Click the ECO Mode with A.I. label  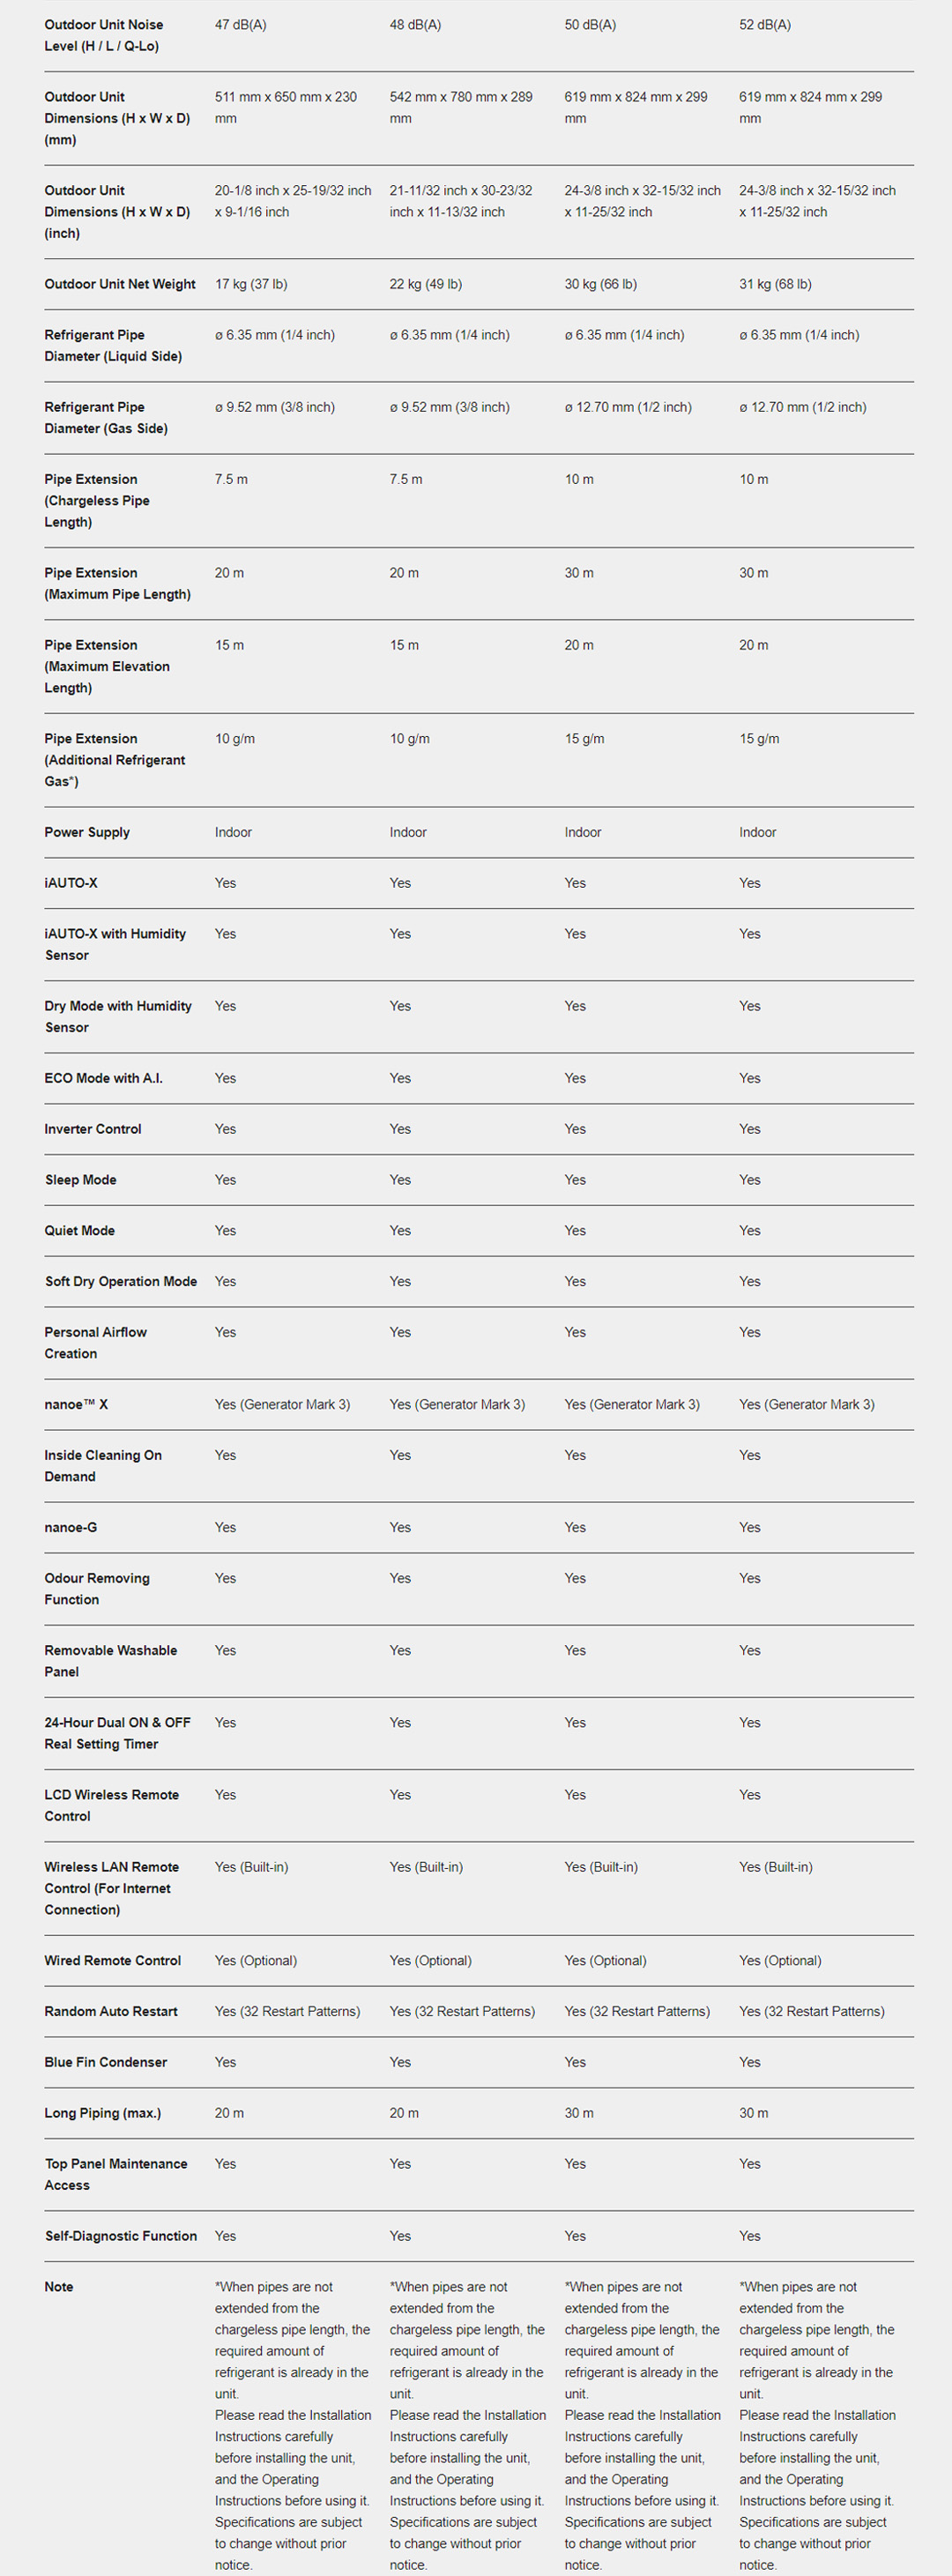103,1078
